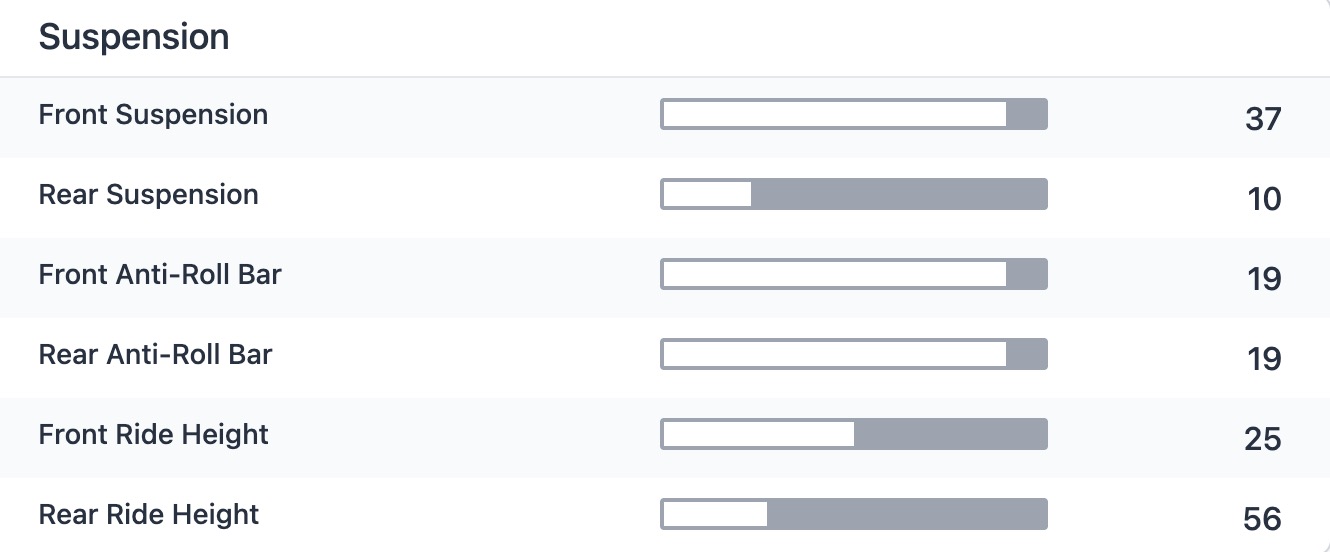Screen dimensions: 1330x552
Task: Click the Front Anti-Roll Bar value 19
Action: [x=1264, y=279]
